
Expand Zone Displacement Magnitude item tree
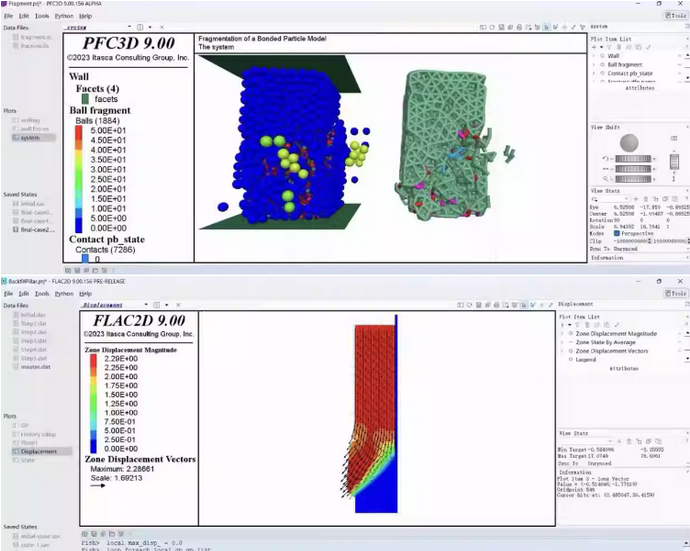562,334
